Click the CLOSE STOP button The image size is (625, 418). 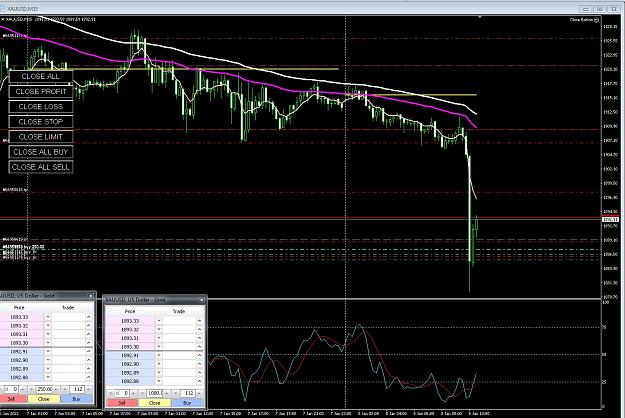[41, 122]
